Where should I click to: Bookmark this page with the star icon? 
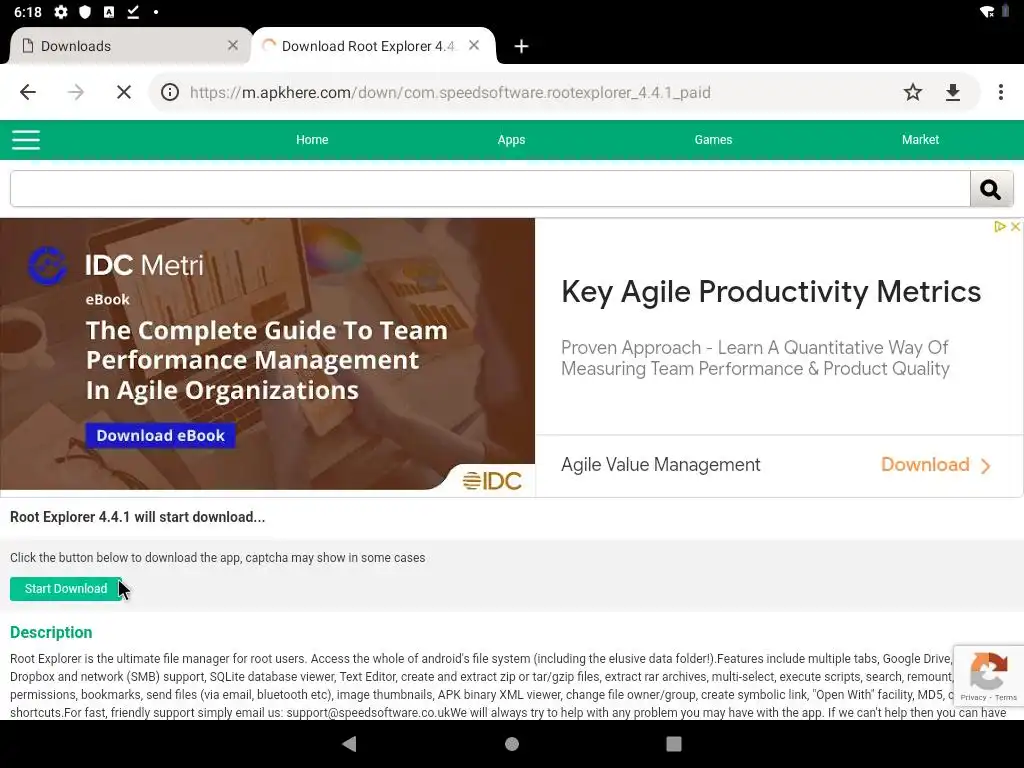click(912, 92)
